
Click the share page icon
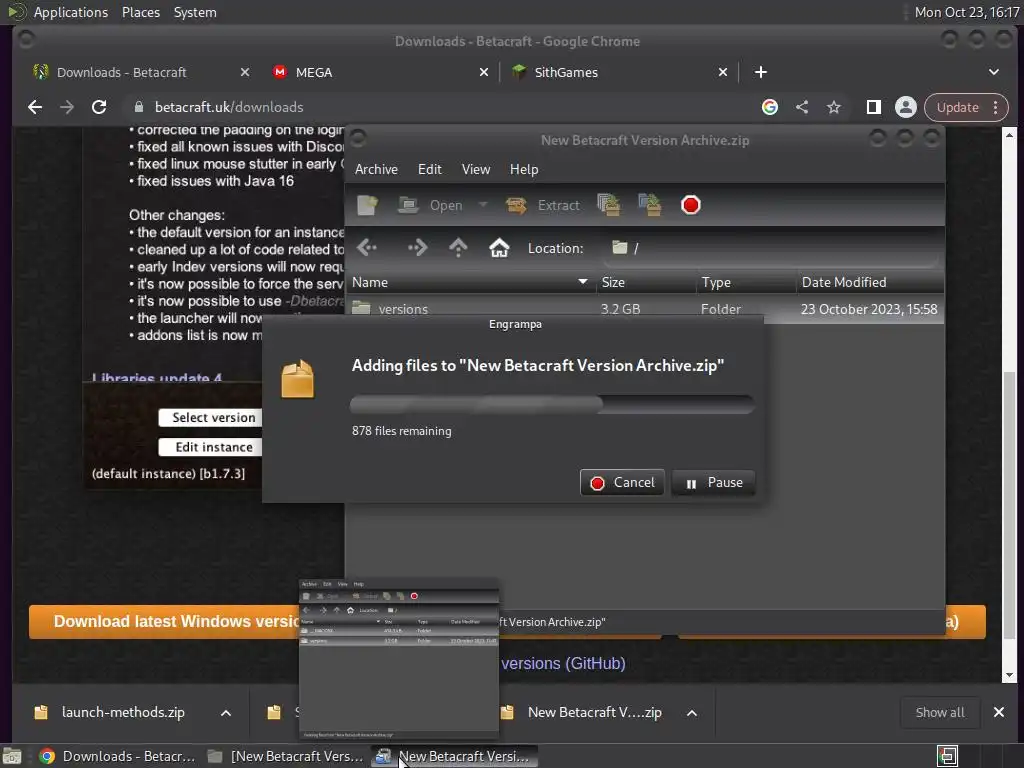(x=802, y=107)
